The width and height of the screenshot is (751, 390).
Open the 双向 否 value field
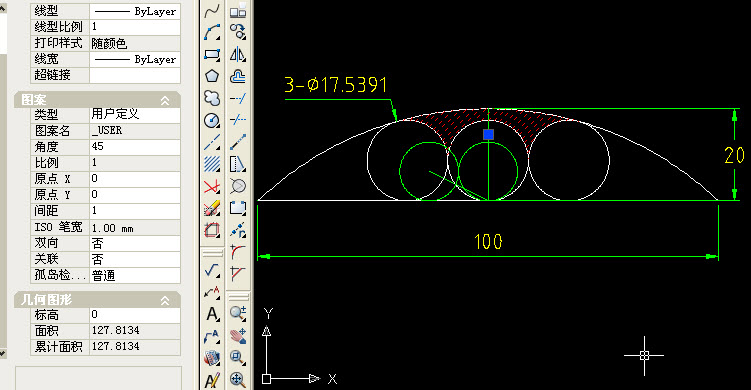coord(135,243)
